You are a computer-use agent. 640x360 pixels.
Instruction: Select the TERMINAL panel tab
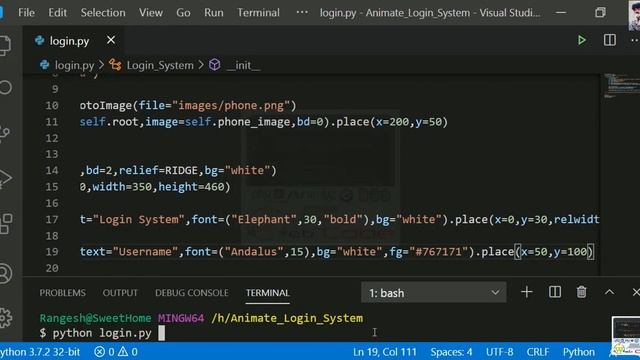[x=268, y=293]
